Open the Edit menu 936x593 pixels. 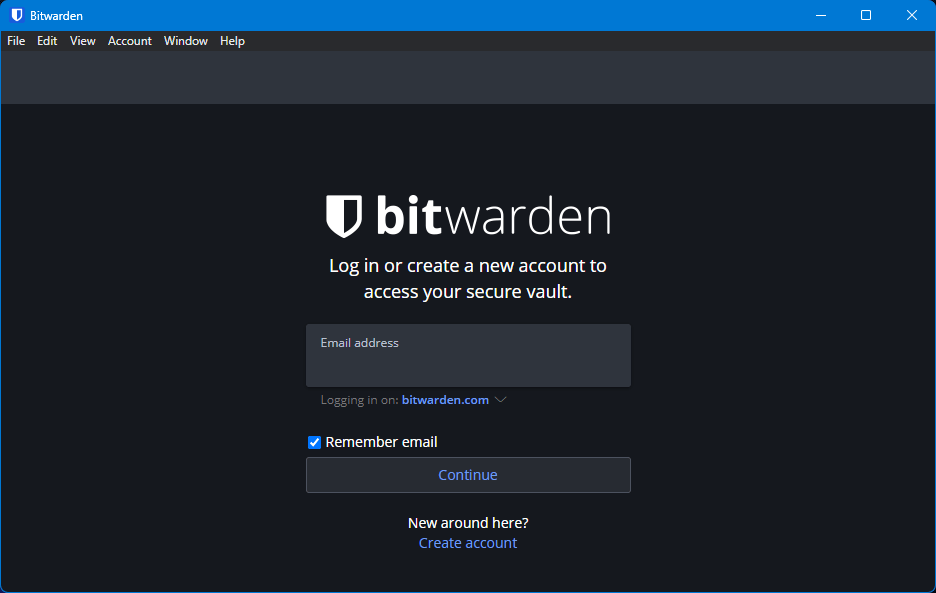coord(46,41)
